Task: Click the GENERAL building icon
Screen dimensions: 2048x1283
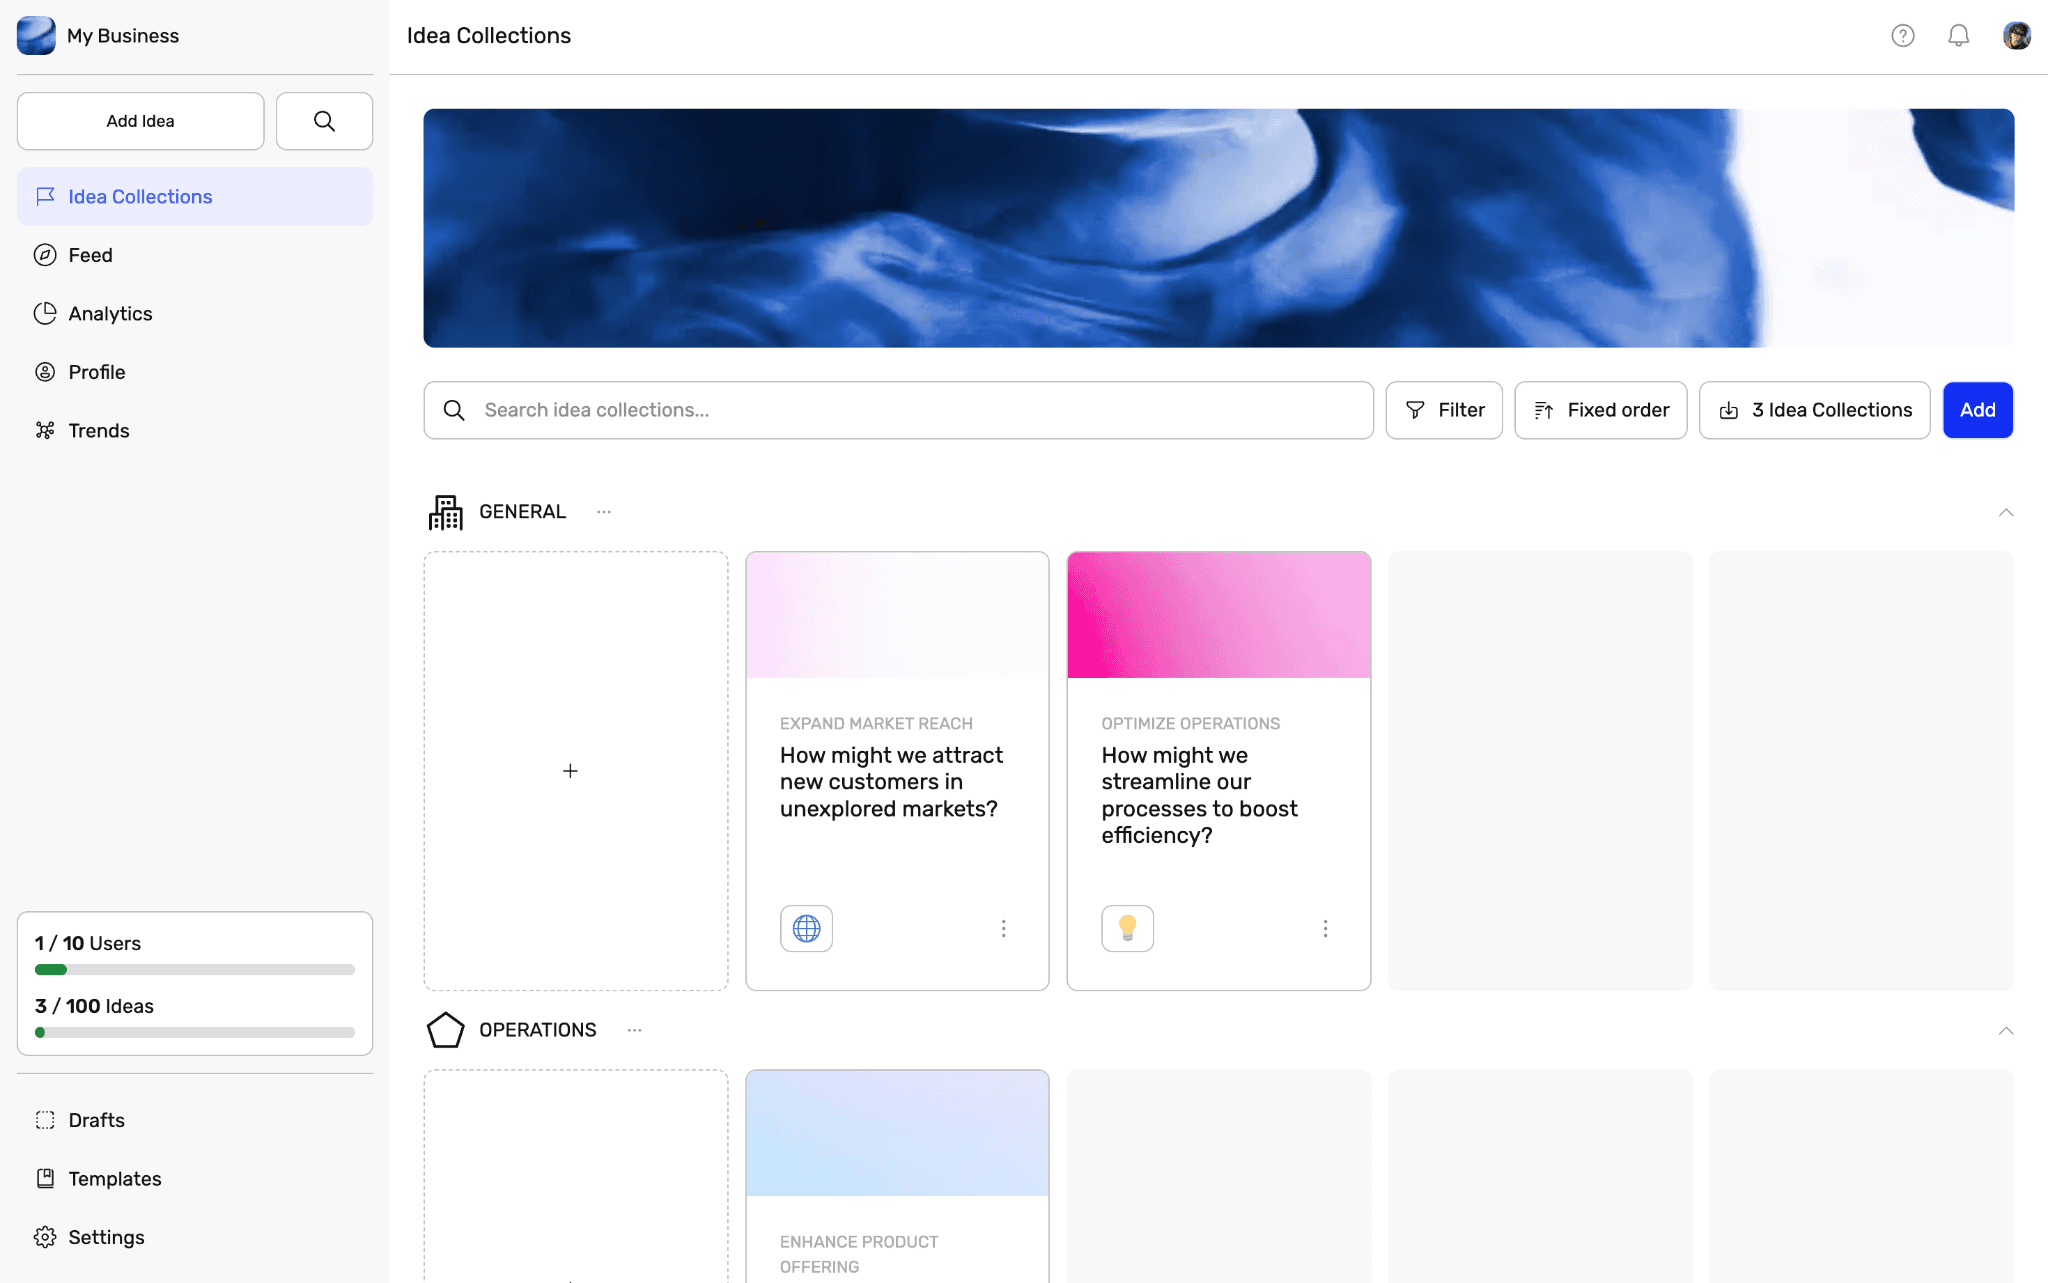Action: [x=445, y=512]
